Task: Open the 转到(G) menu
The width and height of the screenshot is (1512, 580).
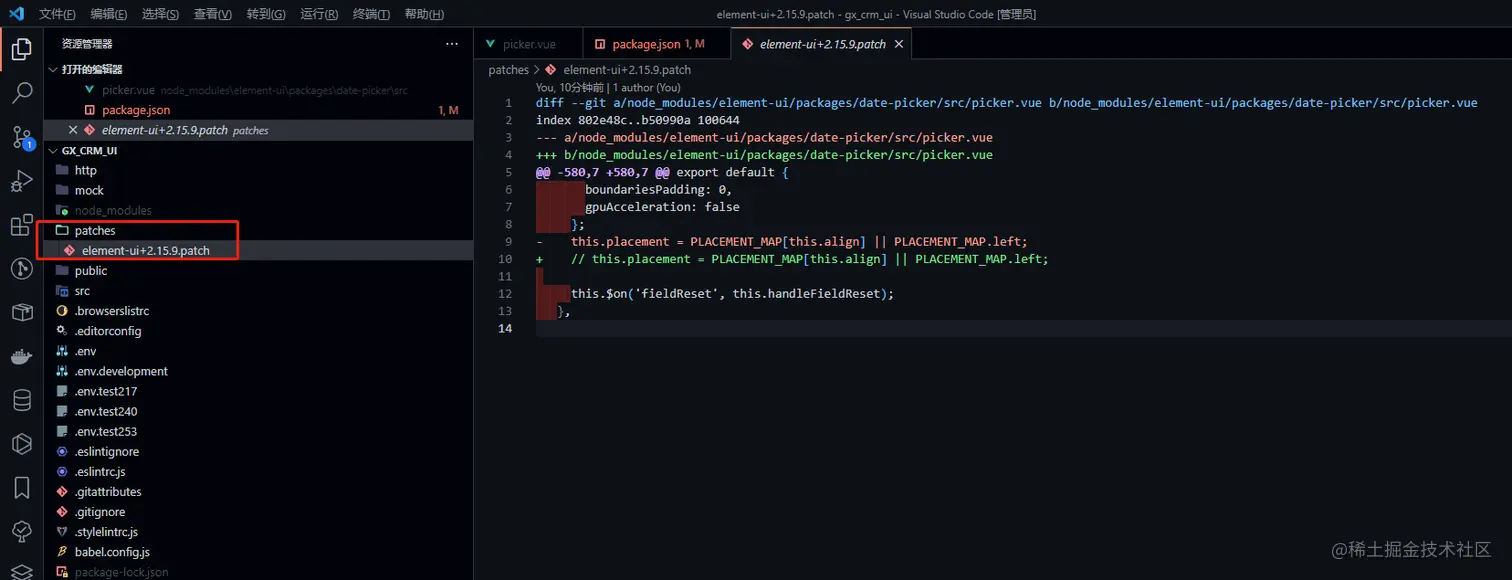Action: (266, 14)
